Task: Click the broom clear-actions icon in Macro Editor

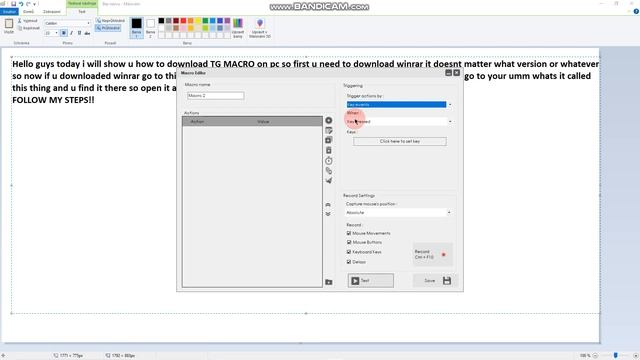Action: click(329, 180)
